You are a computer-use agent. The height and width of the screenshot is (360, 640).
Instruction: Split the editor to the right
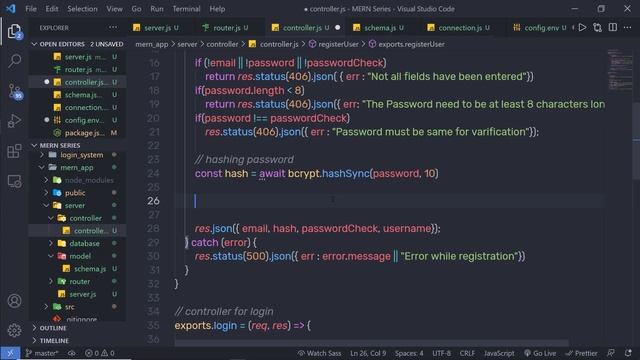point(613,28)
